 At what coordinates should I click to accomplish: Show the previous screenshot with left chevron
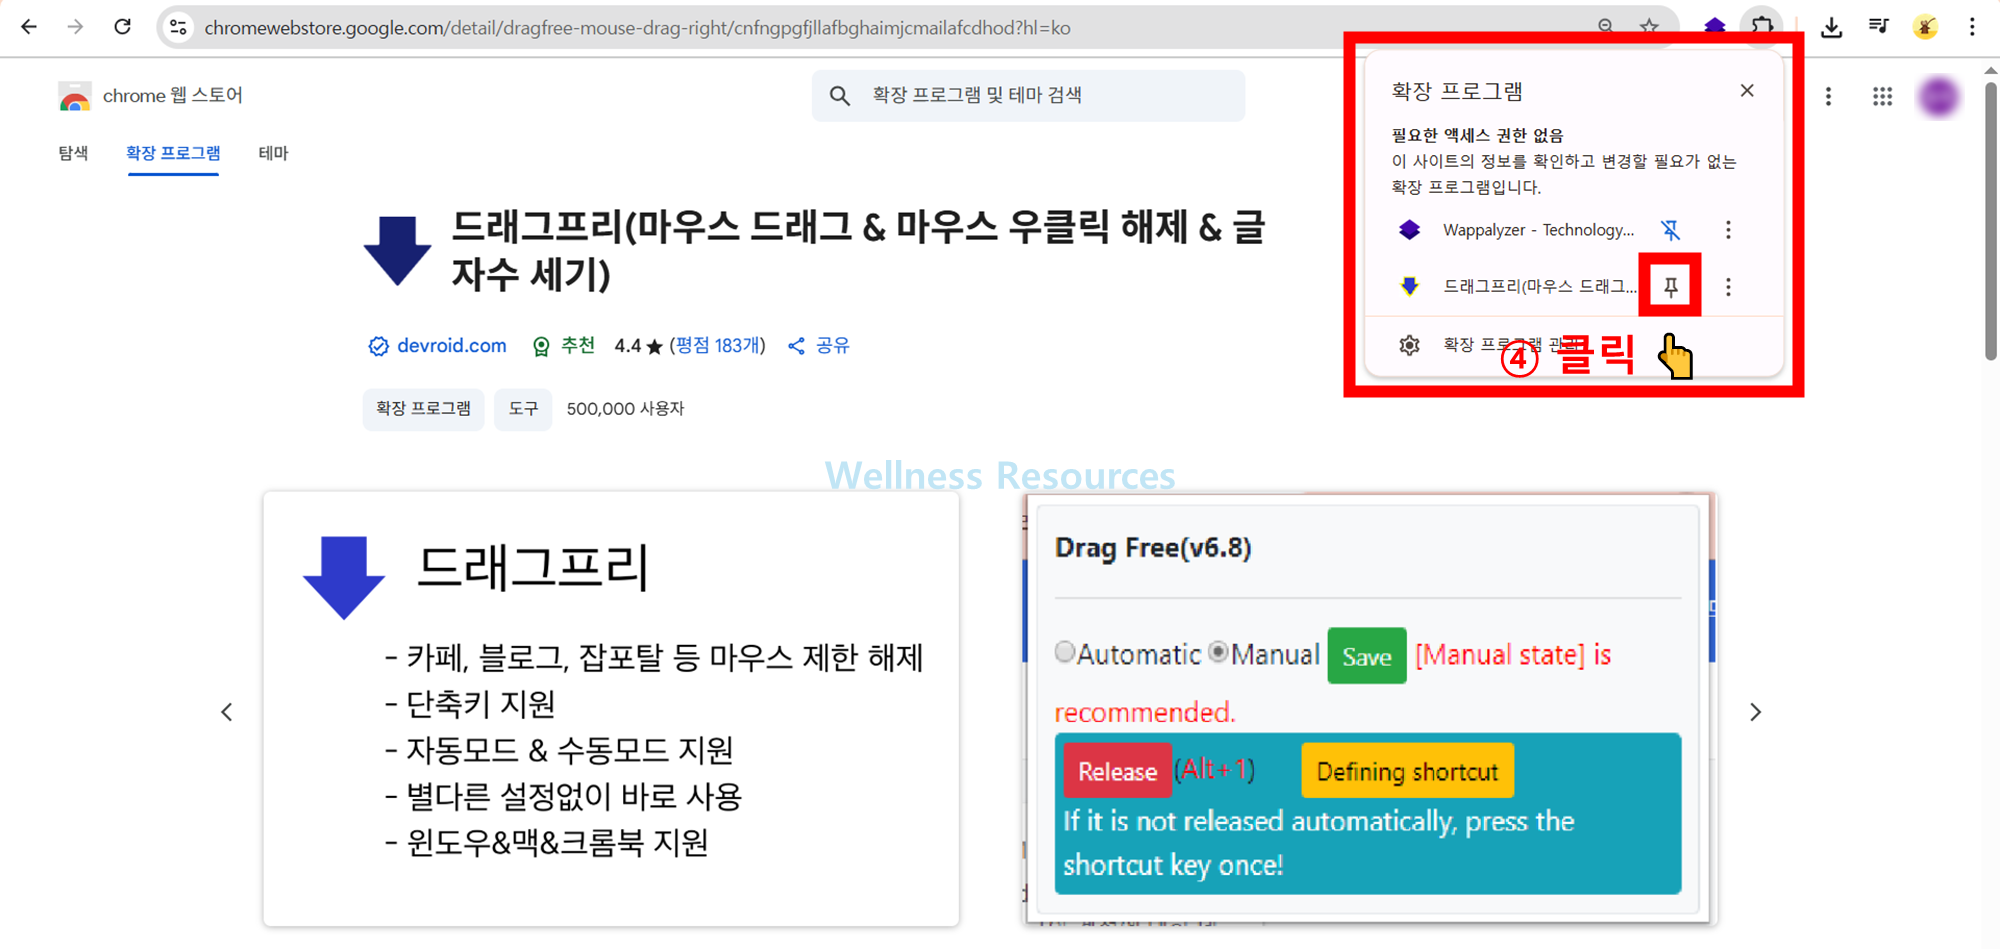pyautogui.click(x=227, y=712)
